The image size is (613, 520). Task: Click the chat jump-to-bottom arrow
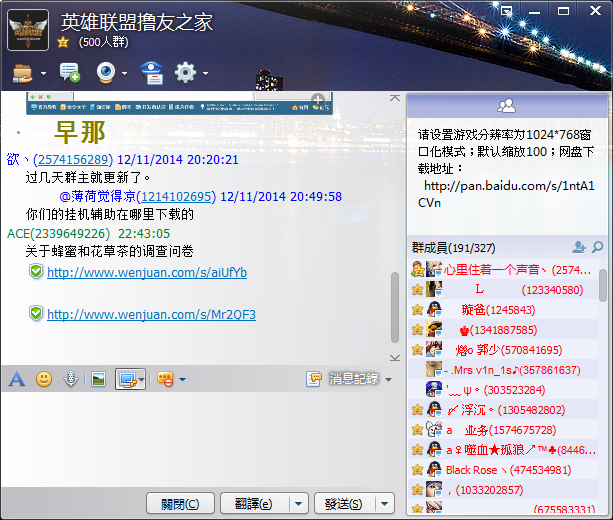tap(395, 358)
